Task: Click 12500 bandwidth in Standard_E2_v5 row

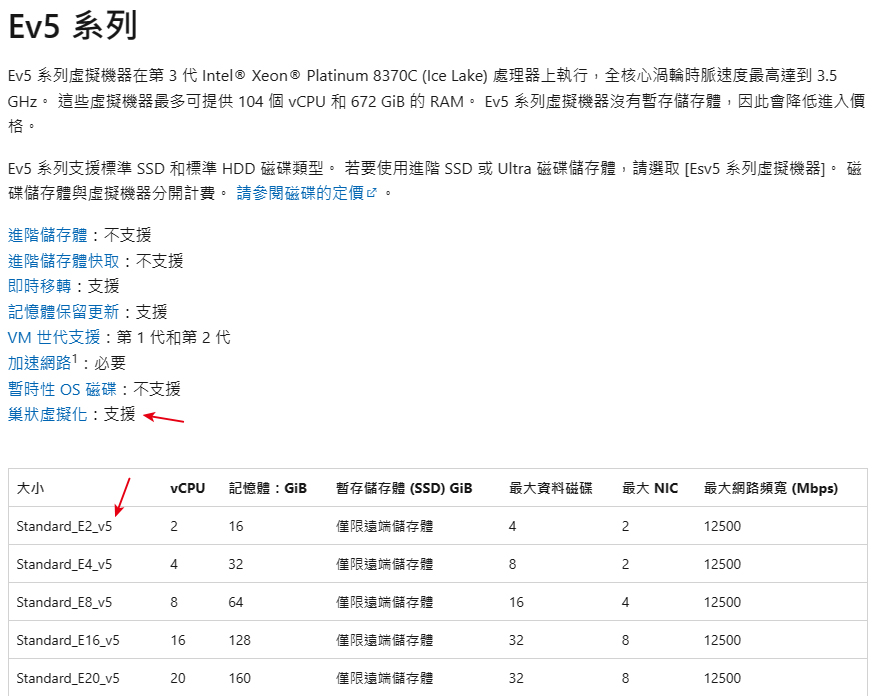Action: click(722, 526)
